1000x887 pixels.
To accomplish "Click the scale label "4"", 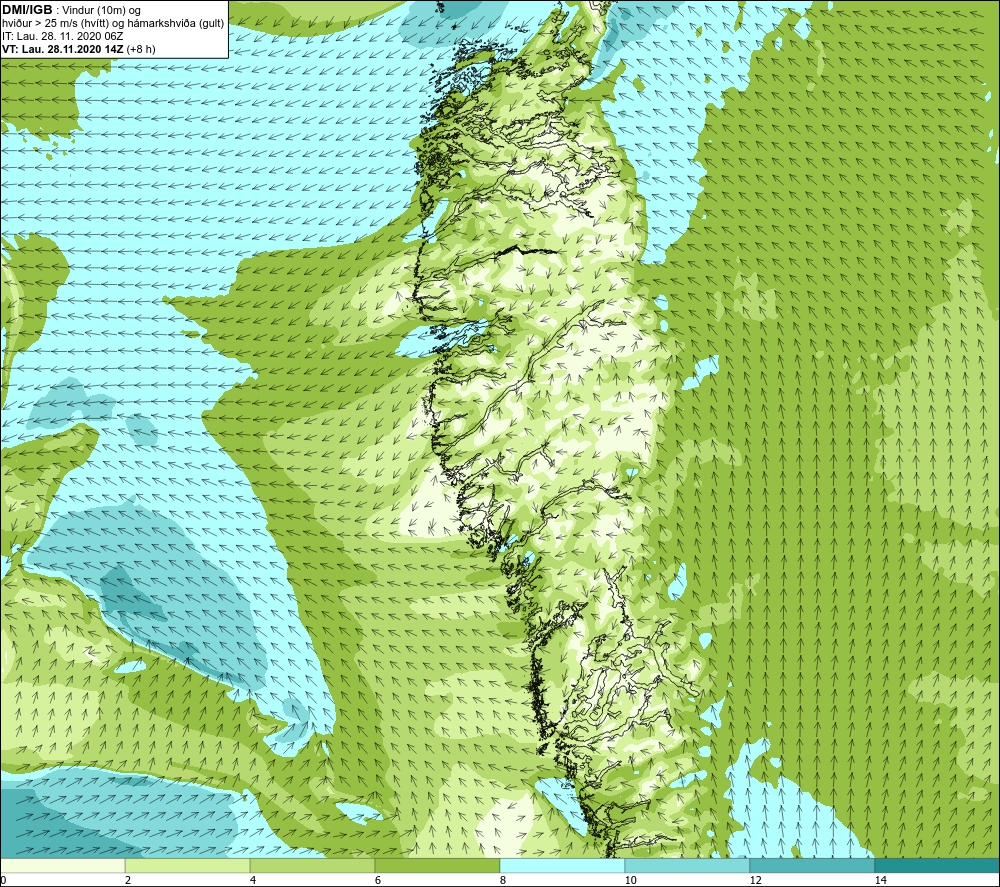I will click(x=253, y=880).
